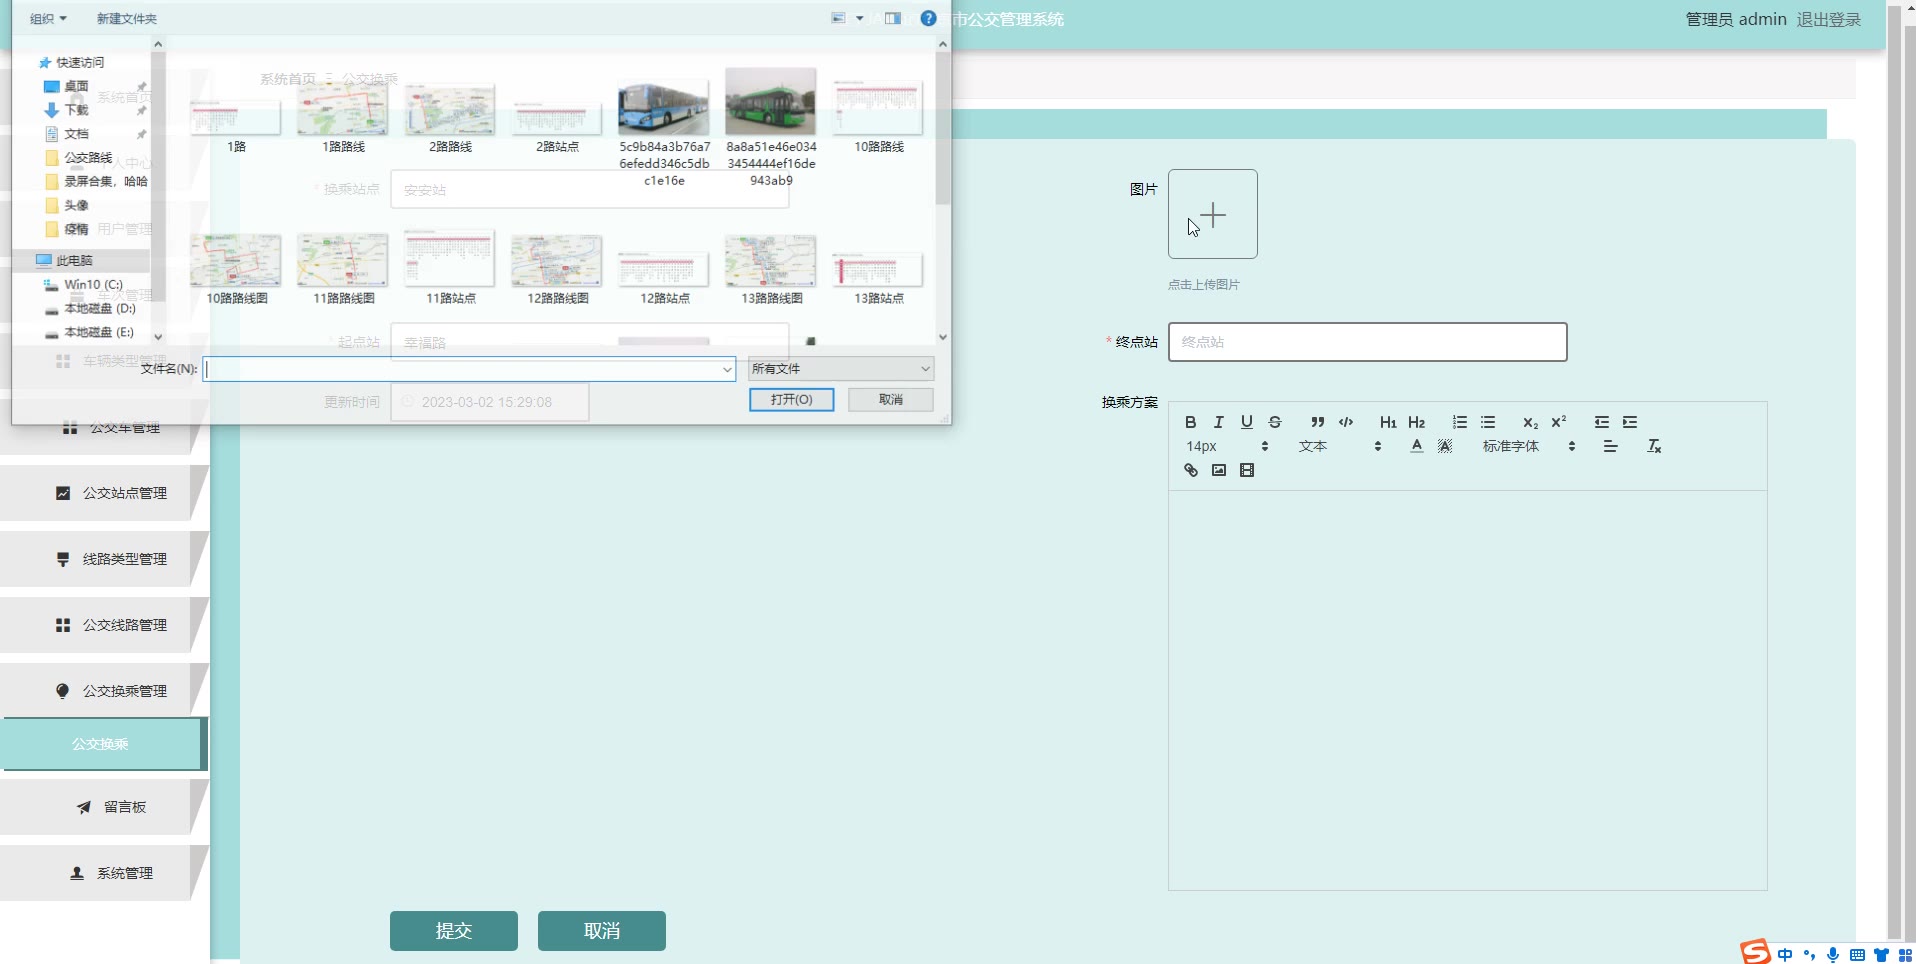This screenshot has height=964, width=1916.
Task: Insert a hyperlink in the editor
Action: [x=1190, y=470]
